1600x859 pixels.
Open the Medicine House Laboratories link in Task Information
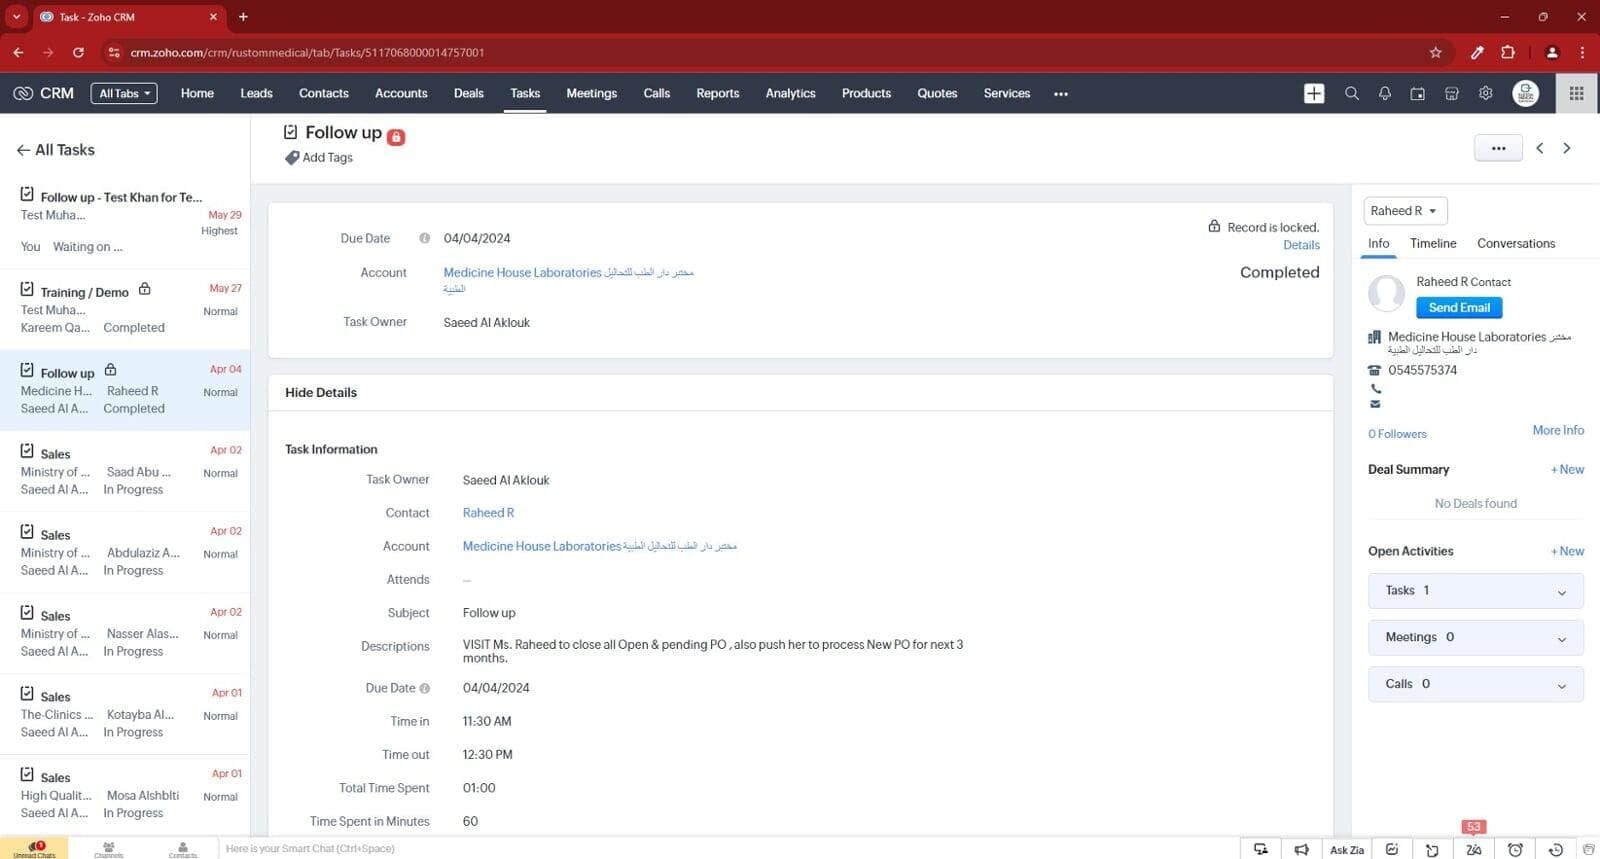[599, 546]
